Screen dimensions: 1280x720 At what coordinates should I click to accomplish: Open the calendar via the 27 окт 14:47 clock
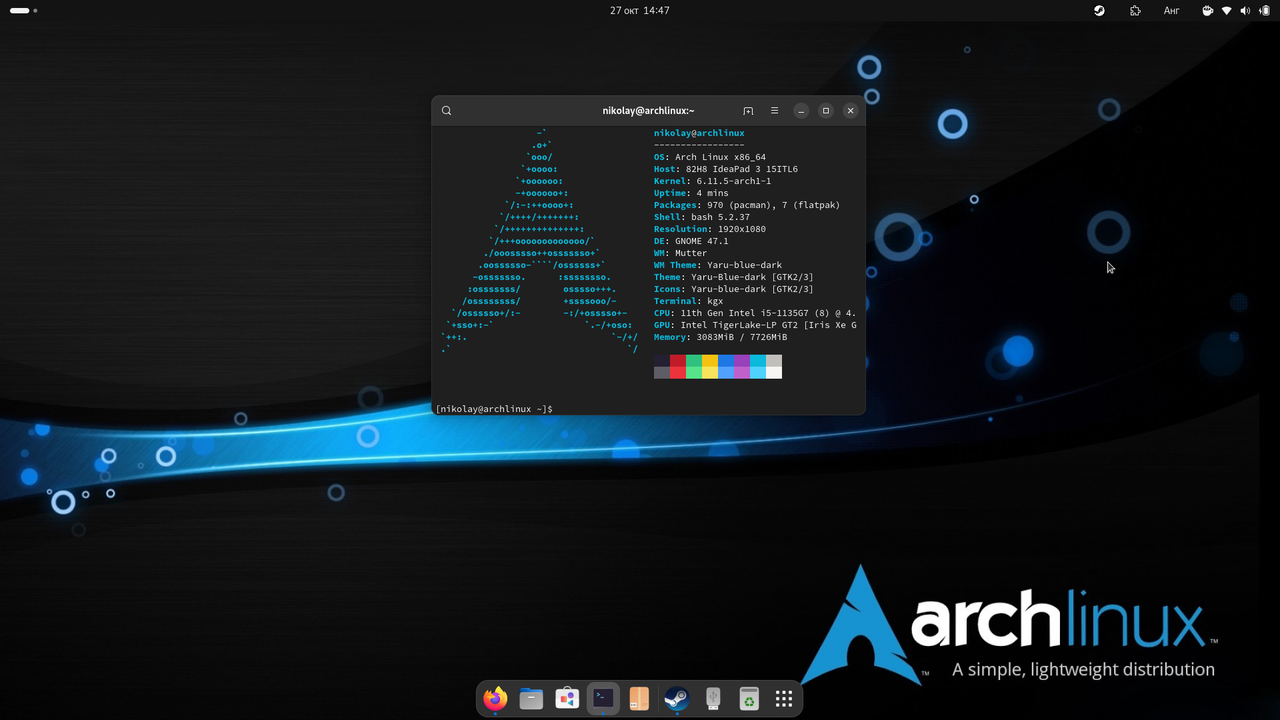(x=640, y=11)
